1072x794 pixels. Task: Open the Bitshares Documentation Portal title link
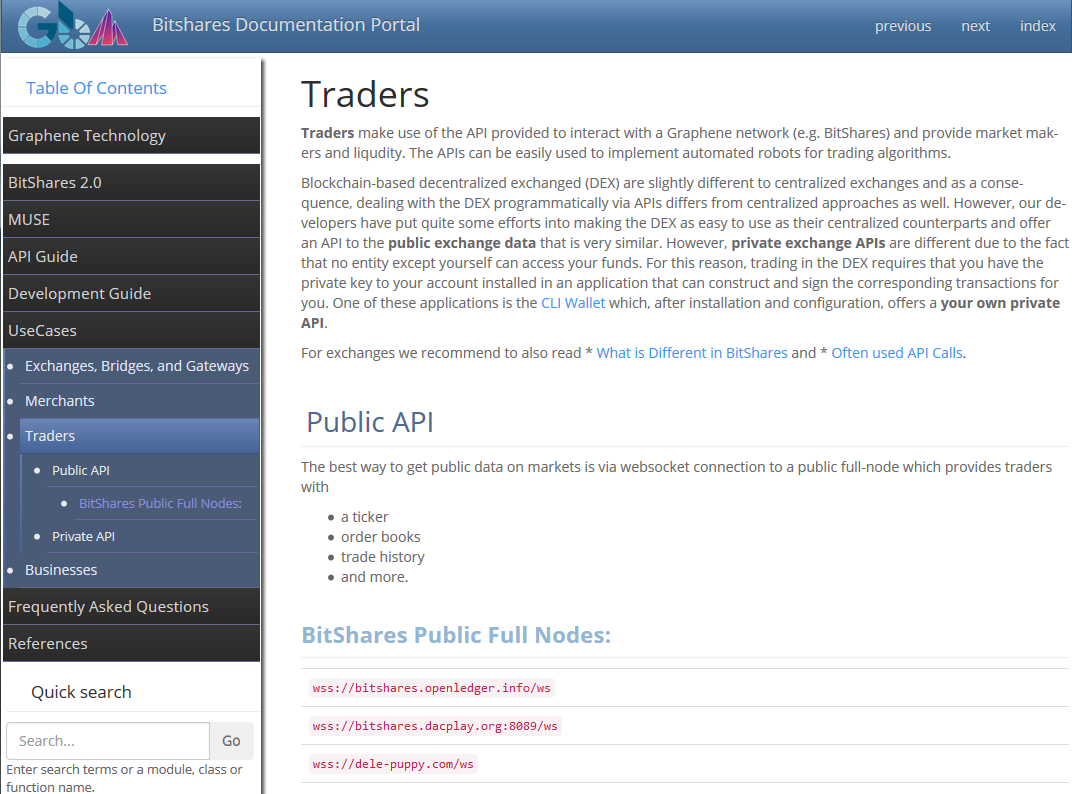(286, 25)
